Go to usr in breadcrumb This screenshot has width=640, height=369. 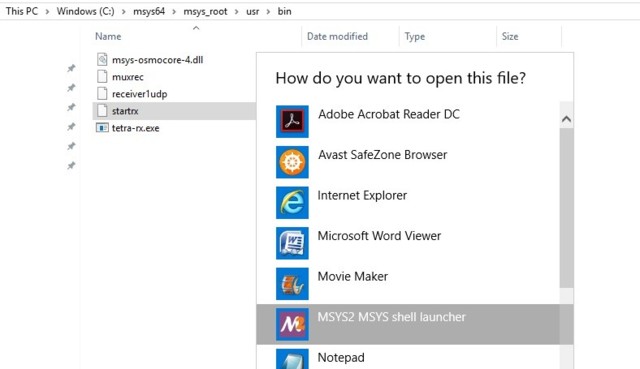point(253,11)
